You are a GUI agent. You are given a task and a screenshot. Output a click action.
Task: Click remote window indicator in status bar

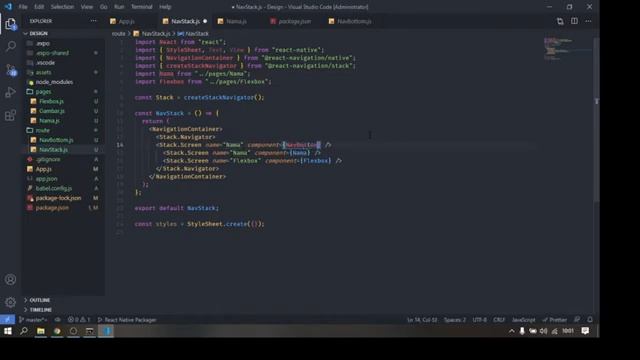coord(7,320)
